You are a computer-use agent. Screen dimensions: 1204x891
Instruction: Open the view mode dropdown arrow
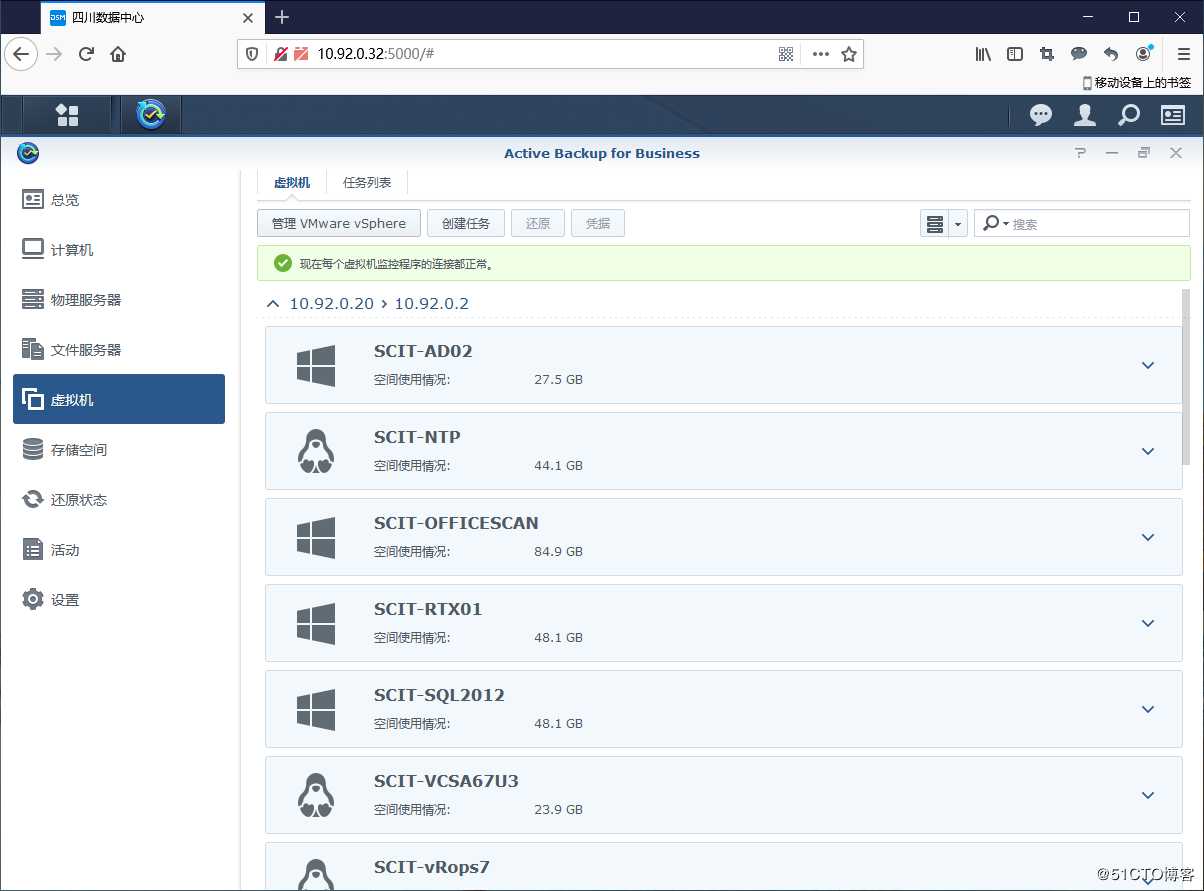958,224
